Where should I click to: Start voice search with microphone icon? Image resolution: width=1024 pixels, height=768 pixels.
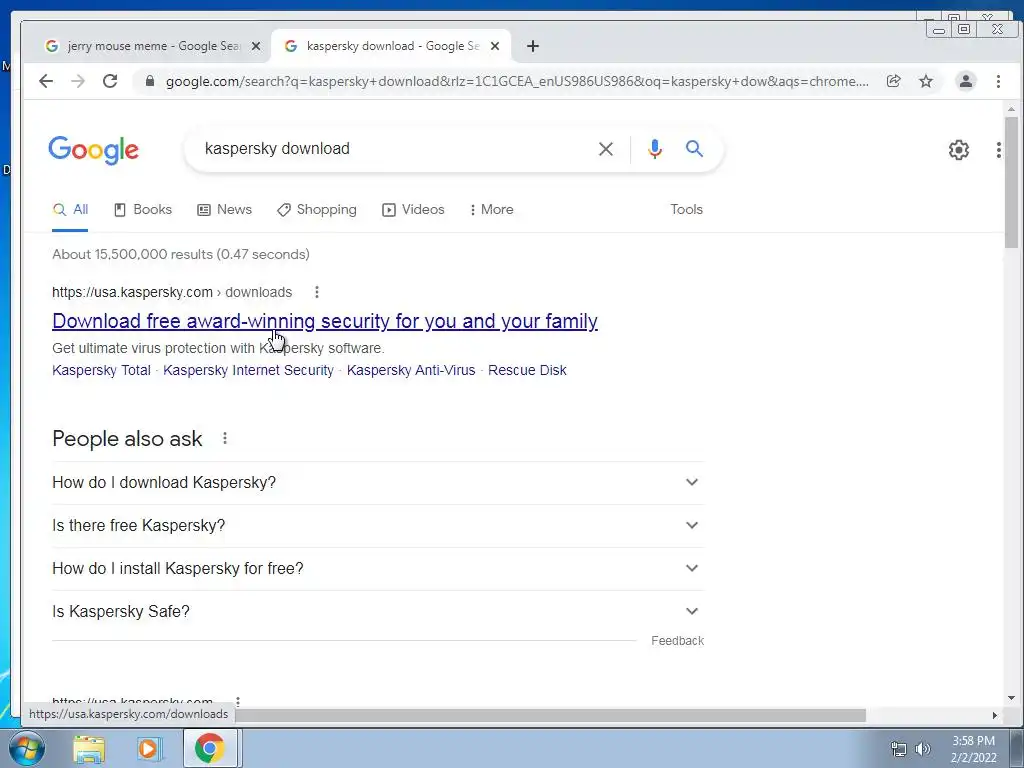(x=654, y=149)
